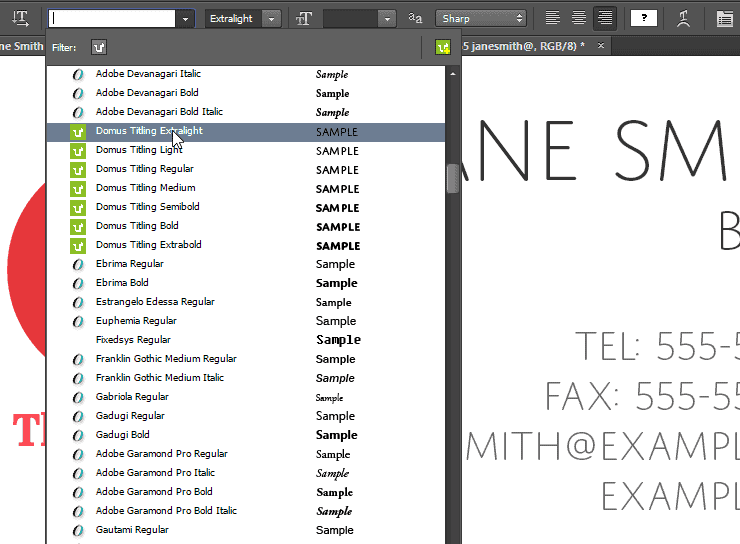Select Gabriola Regular font
Image resolution: width=740 pixels, height=544 pixels.
tap(245, 397)
